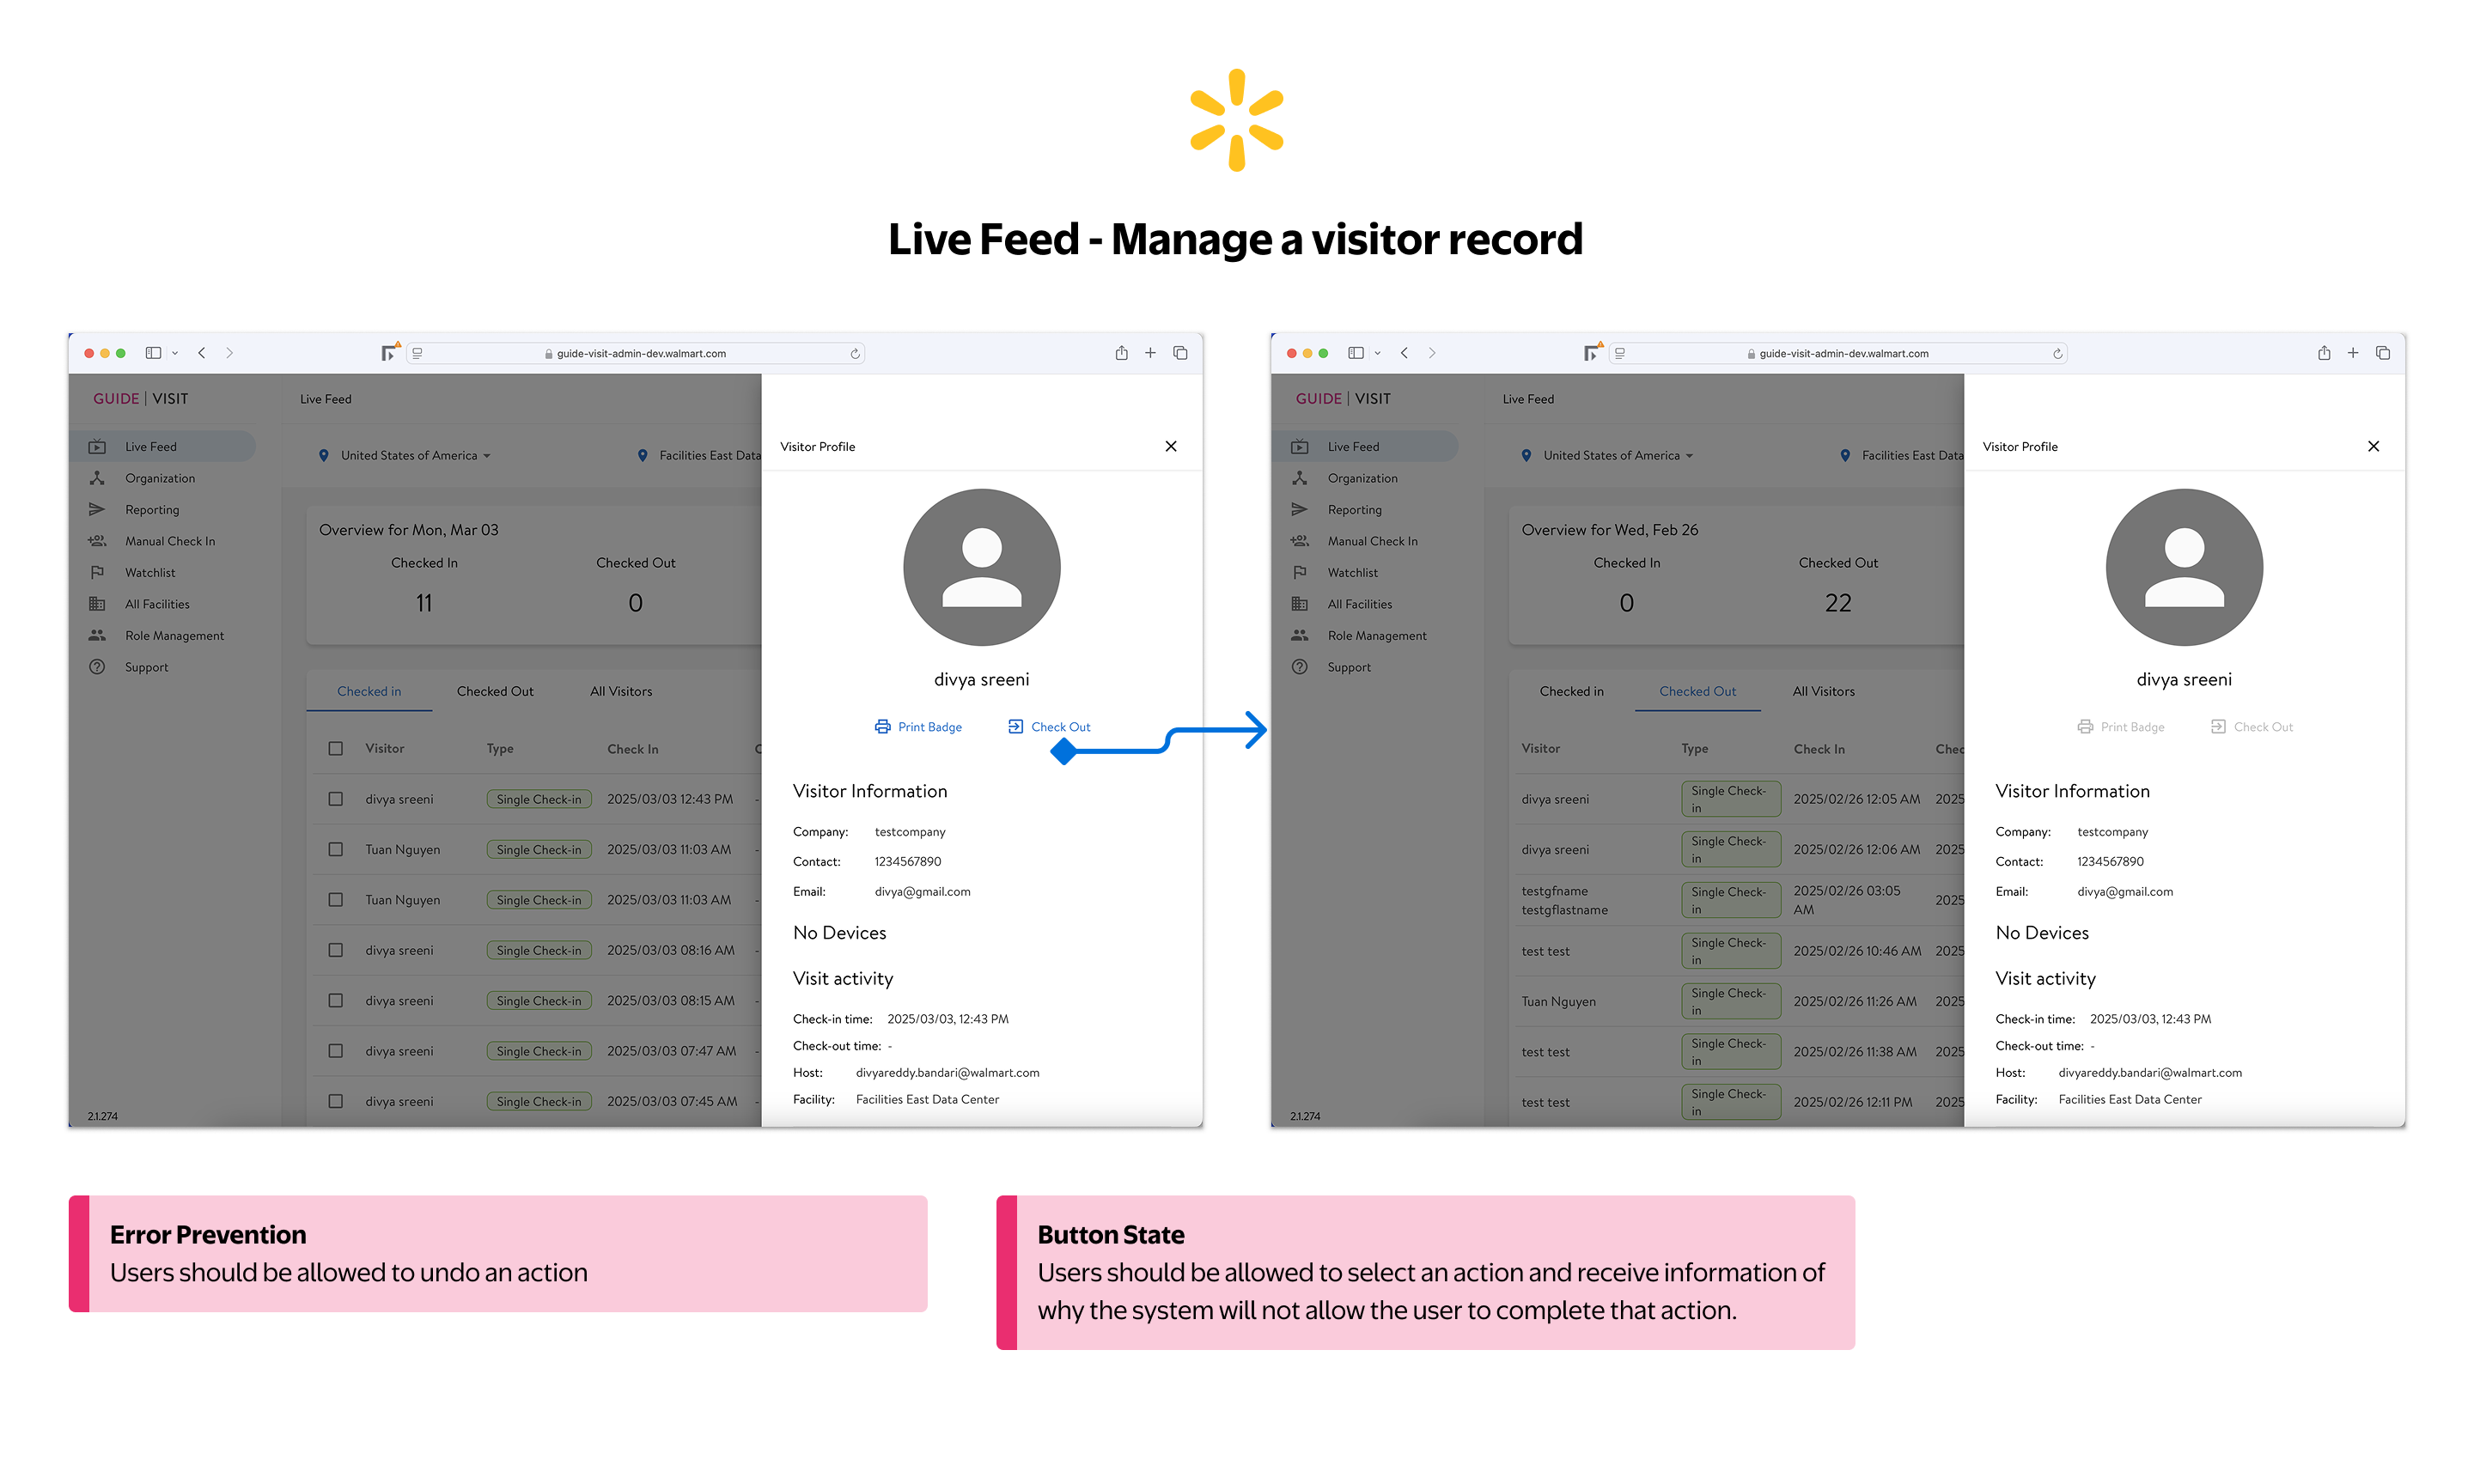
Task: Open sidebar toggle dropdown in left browser
Action: [175, 353]
